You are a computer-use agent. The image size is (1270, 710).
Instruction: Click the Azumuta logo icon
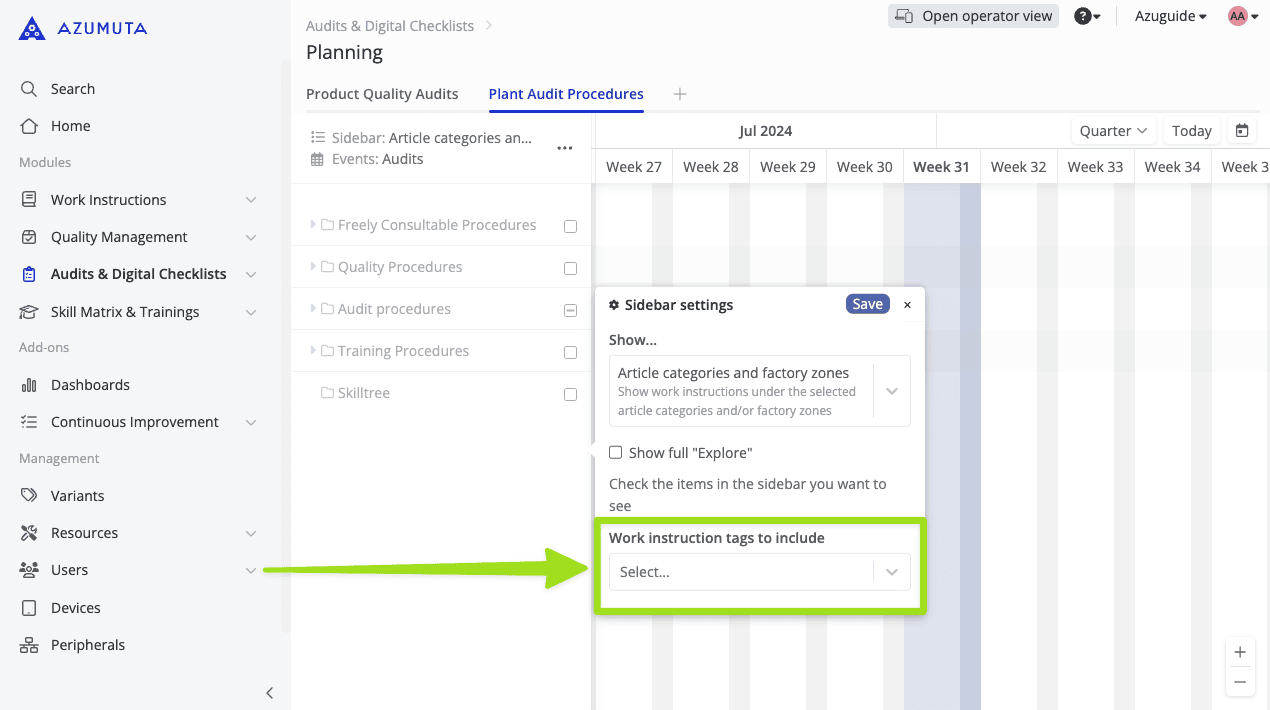(x=32, y=28)
